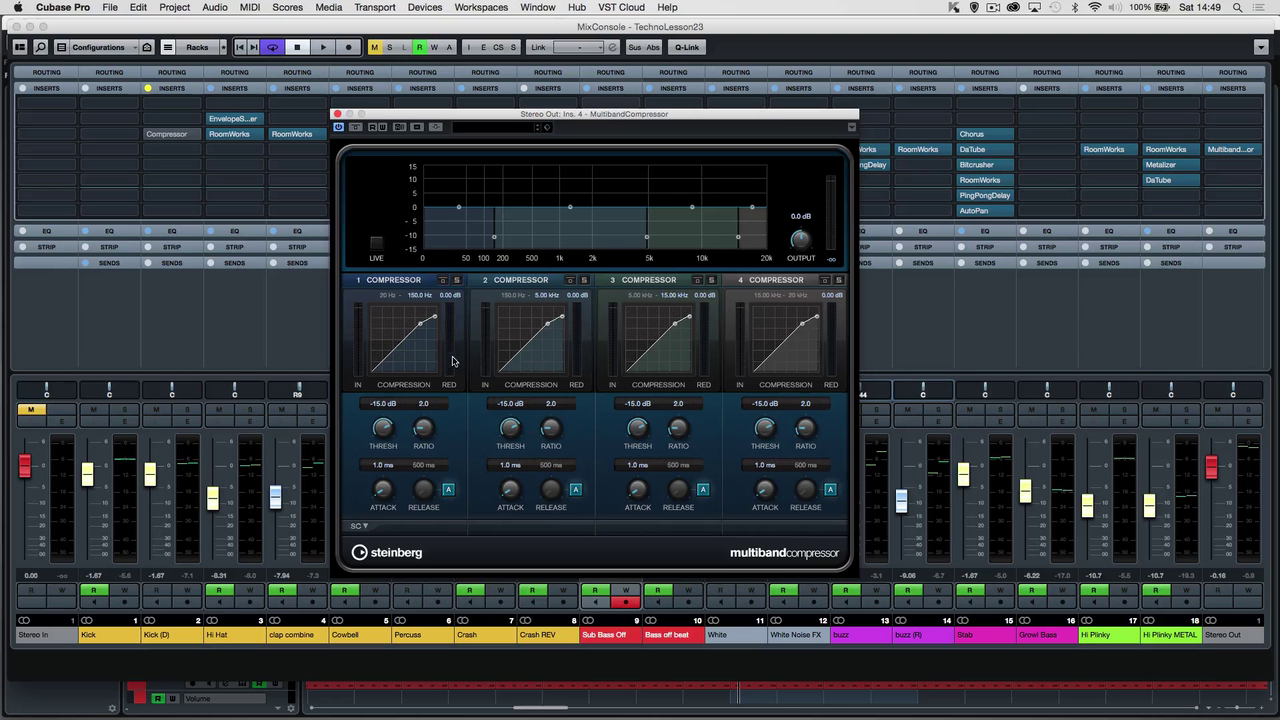This screenshot has width=1280, height=720.
Task: Open the Workspaces menu
Action: coord(481,7)
